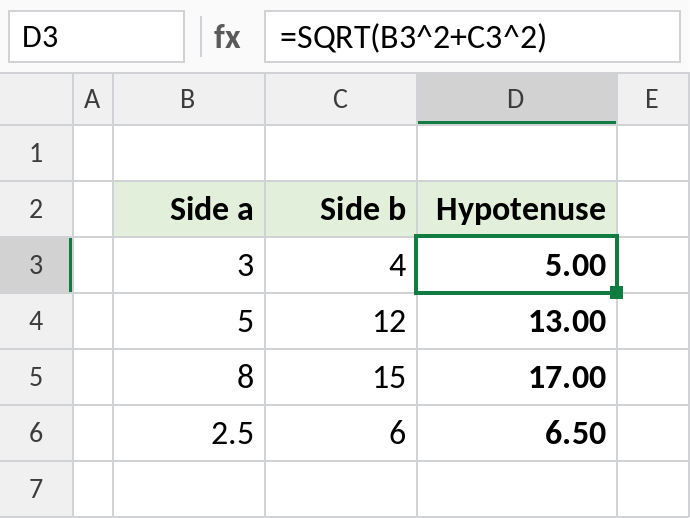The height and width of the screenshot is (518, 690).
Task: Select empty cell A3
Action: pyautogui.click(x=93, y=265)
